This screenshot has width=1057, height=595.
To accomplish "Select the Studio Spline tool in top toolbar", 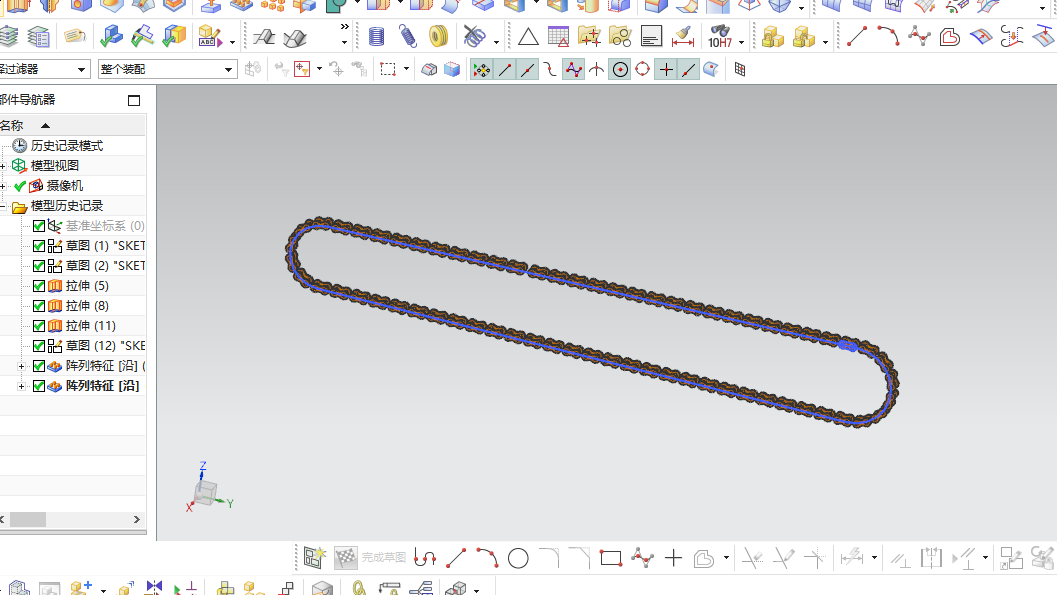I will (x=919, y=36).
